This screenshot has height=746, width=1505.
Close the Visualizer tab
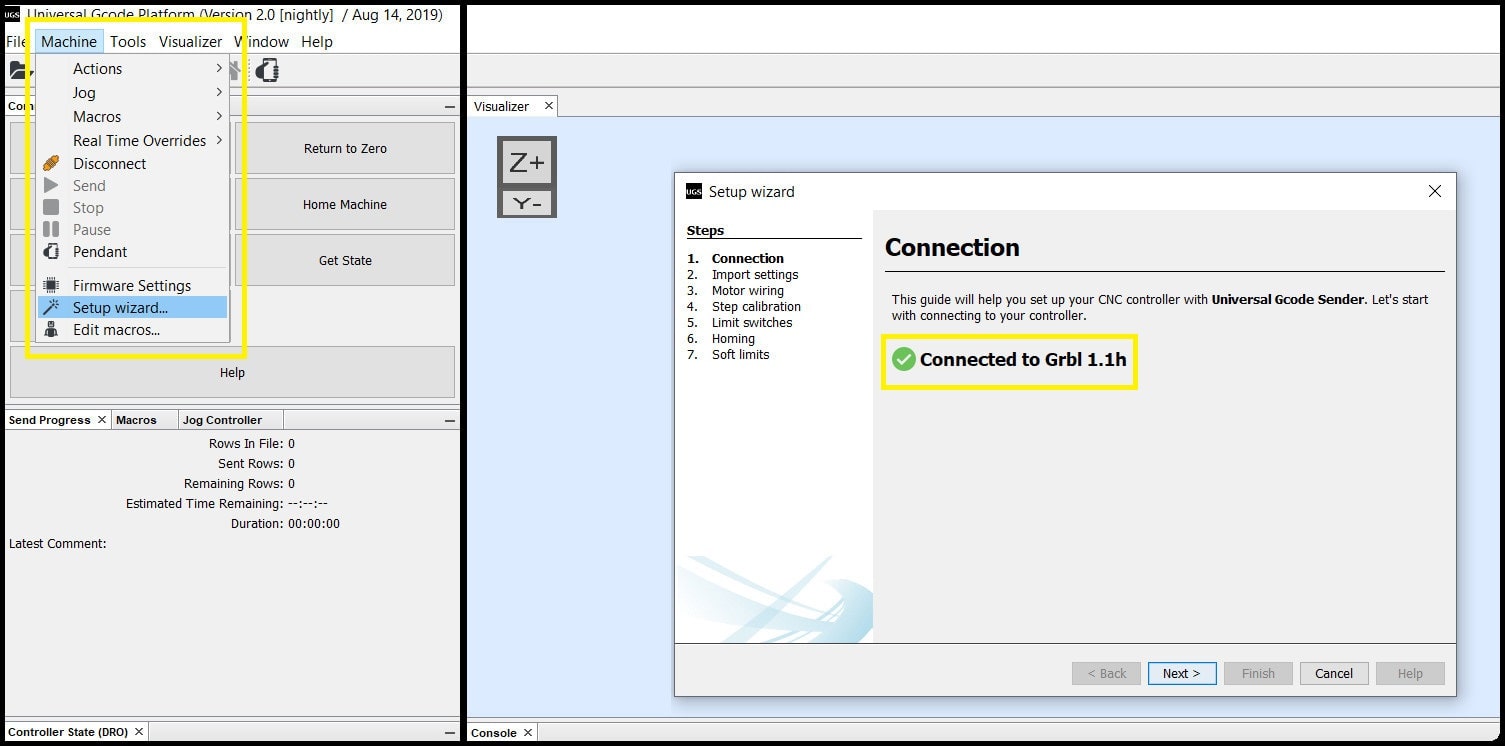pyautogui.click(x=548, y=106)
